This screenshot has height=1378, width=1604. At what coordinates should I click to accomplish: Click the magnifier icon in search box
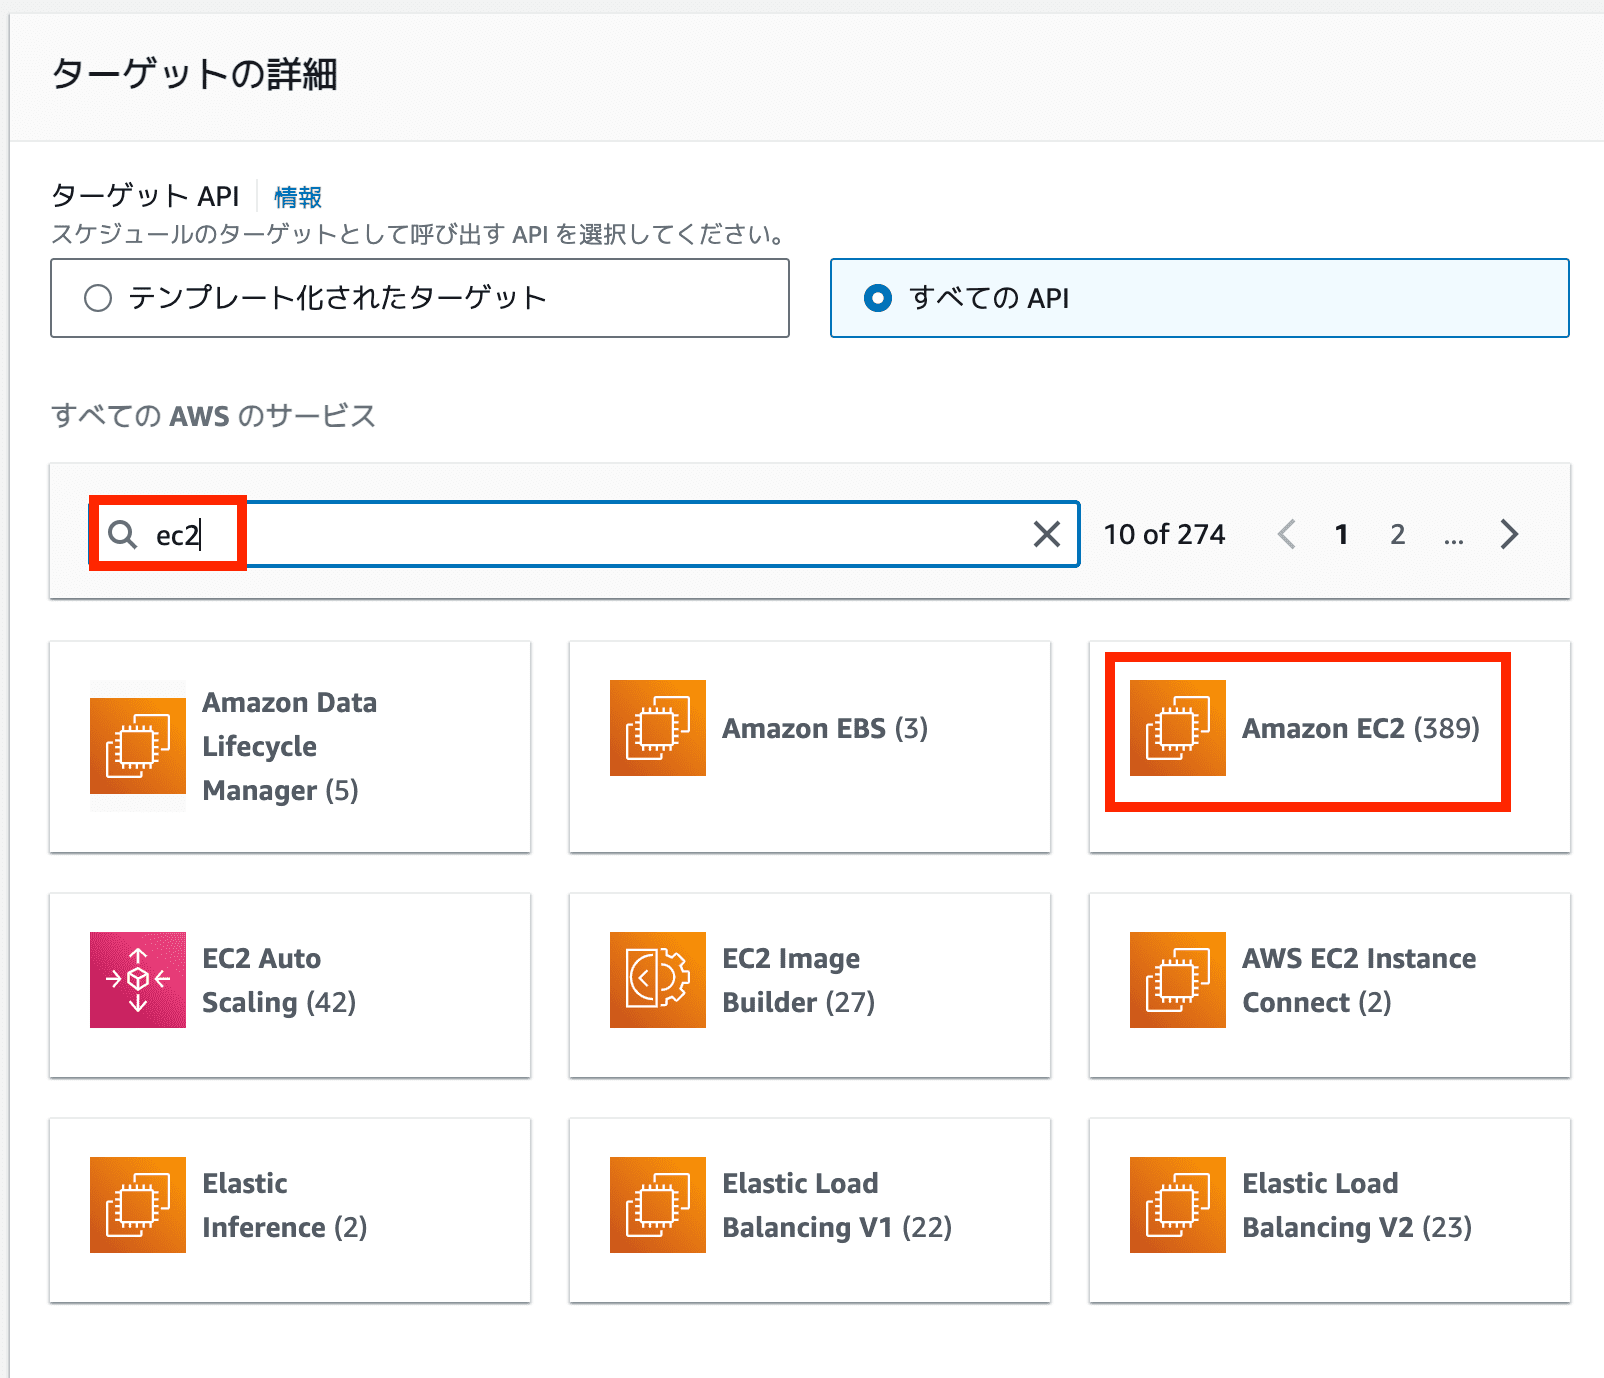click(x=123, y=535)
